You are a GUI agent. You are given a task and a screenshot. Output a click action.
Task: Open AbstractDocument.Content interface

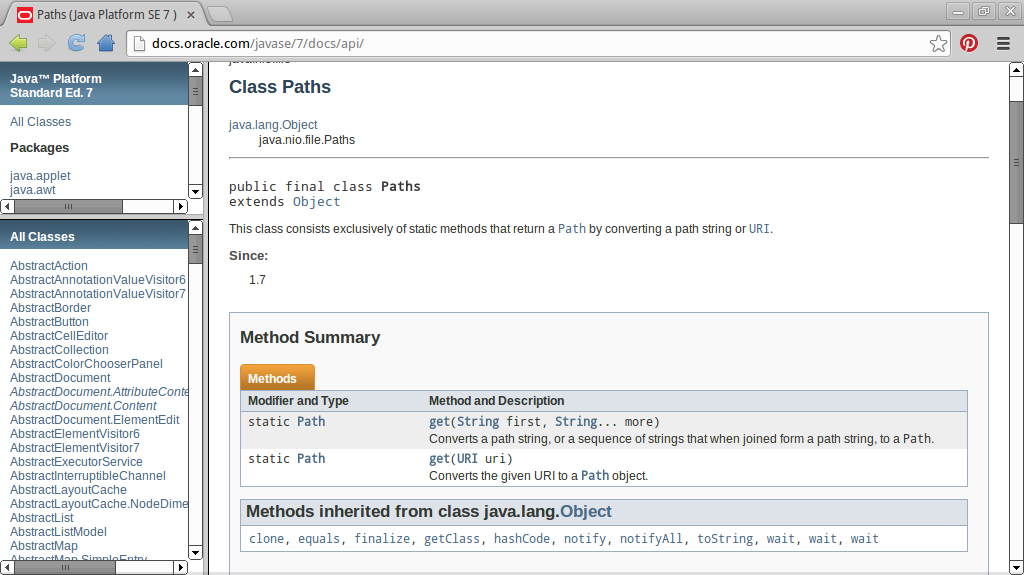83,406
